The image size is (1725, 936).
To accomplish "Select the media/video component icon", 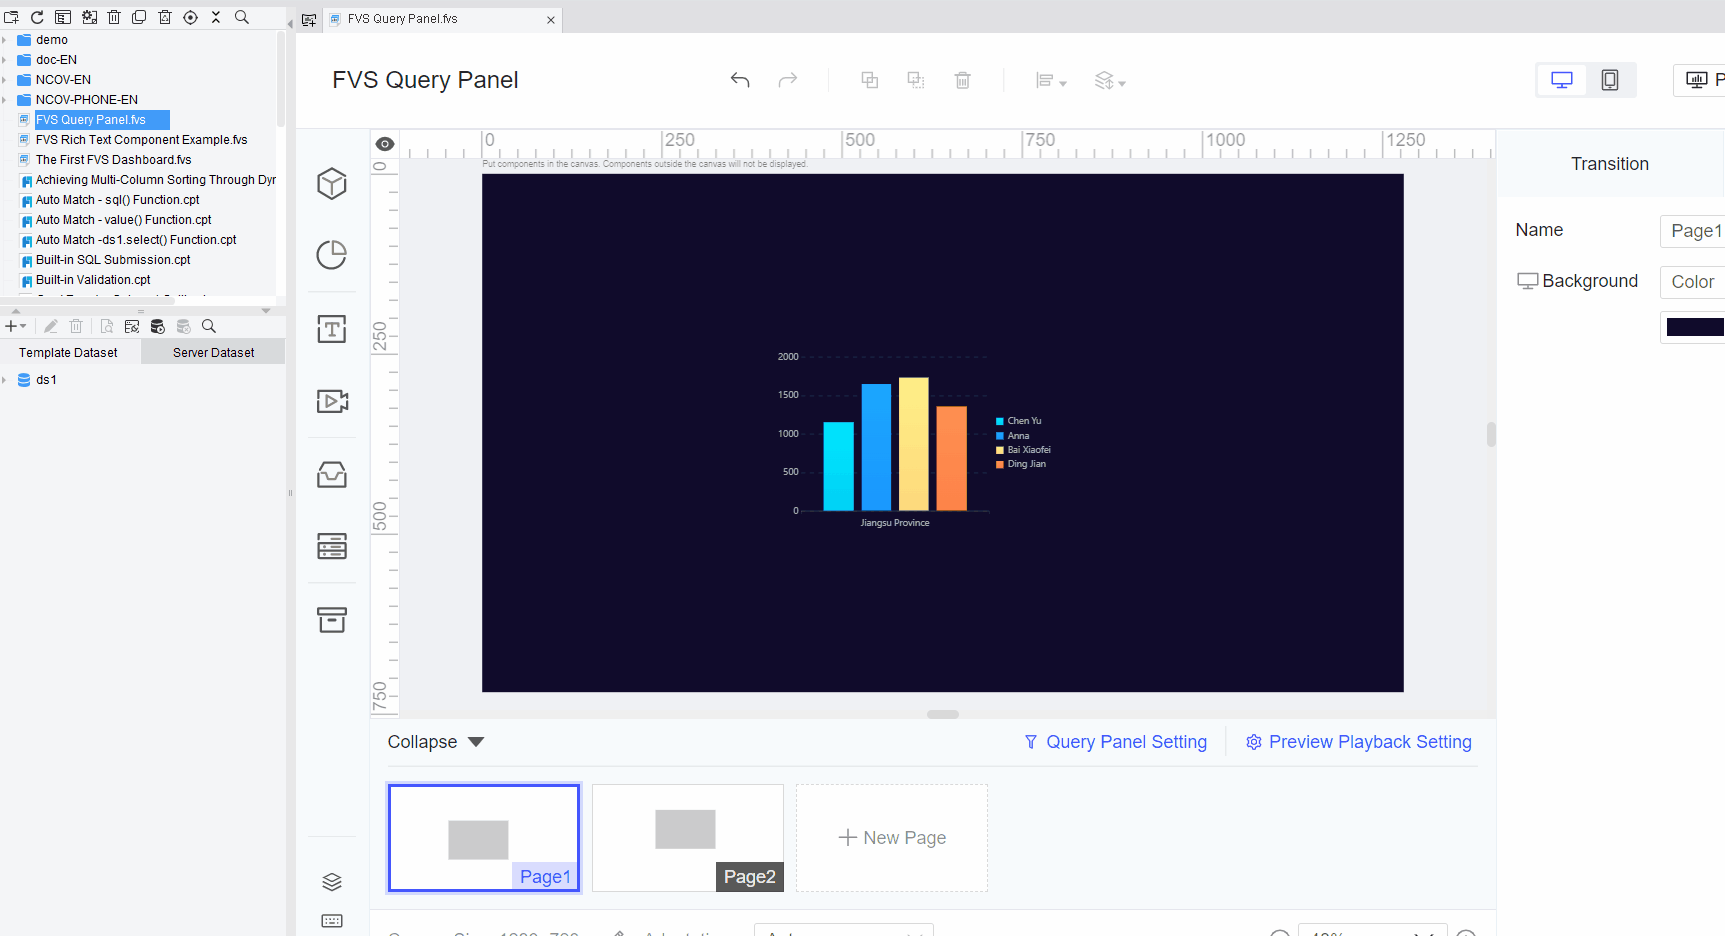I will point(331,401).
